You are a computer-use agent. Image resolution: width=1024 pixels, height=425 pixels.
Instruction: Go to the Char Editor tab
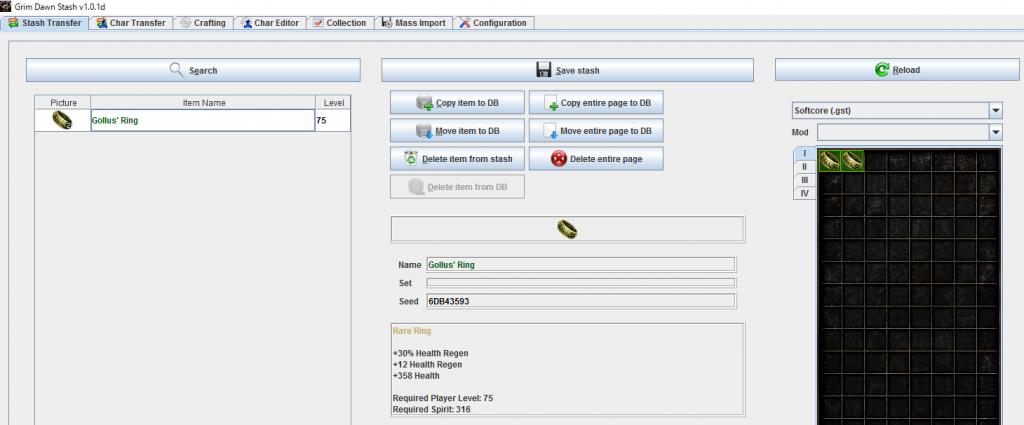point(270,23)
